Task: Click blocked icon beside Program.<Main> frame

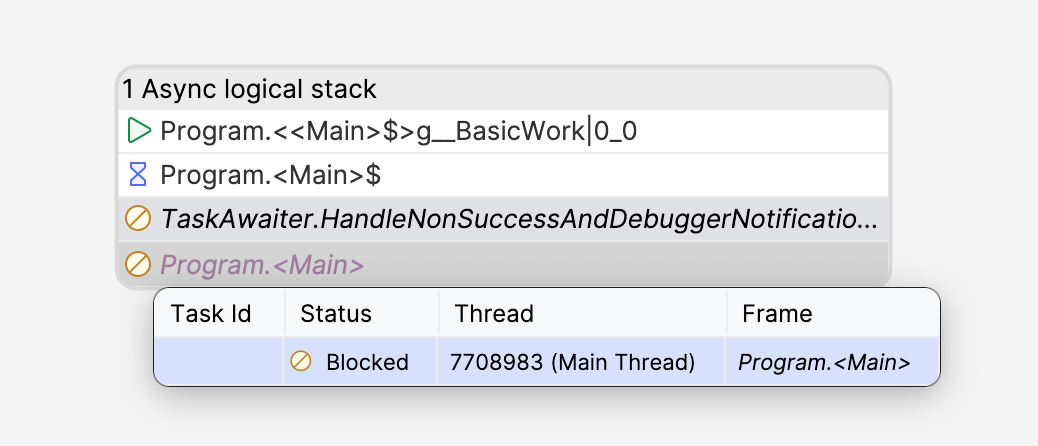Action: pos(138,265)
